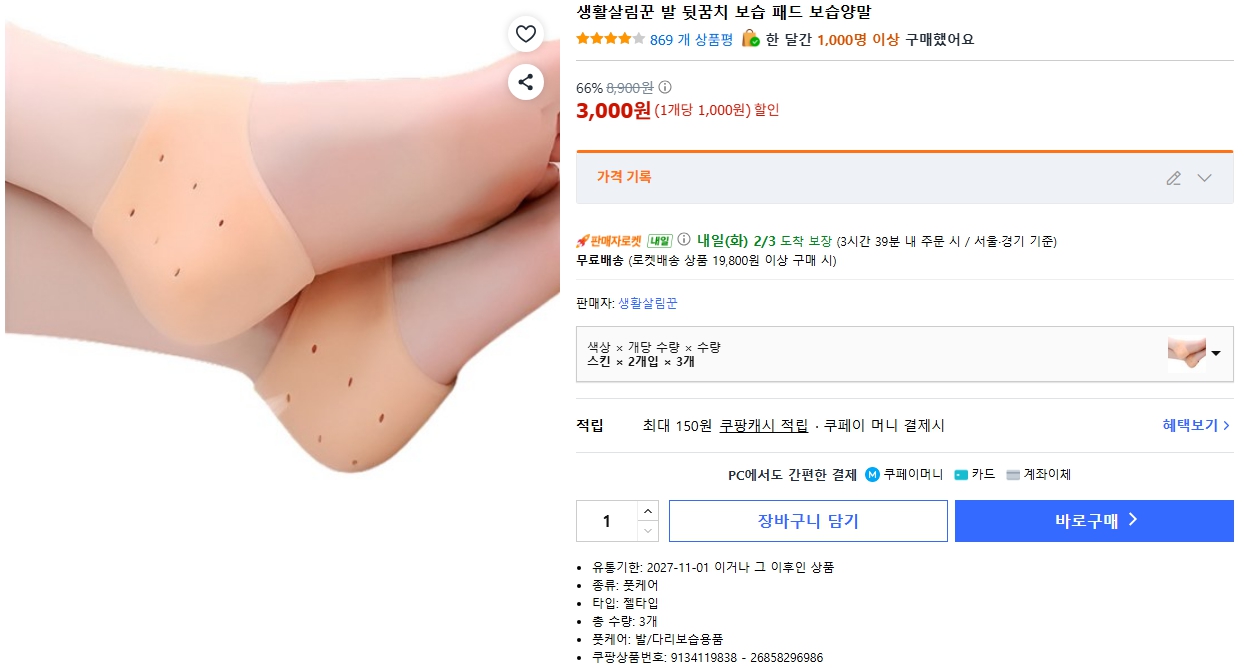Click the heart wishlist icon
Viewport: 1244px width, 669px height.
526,34
